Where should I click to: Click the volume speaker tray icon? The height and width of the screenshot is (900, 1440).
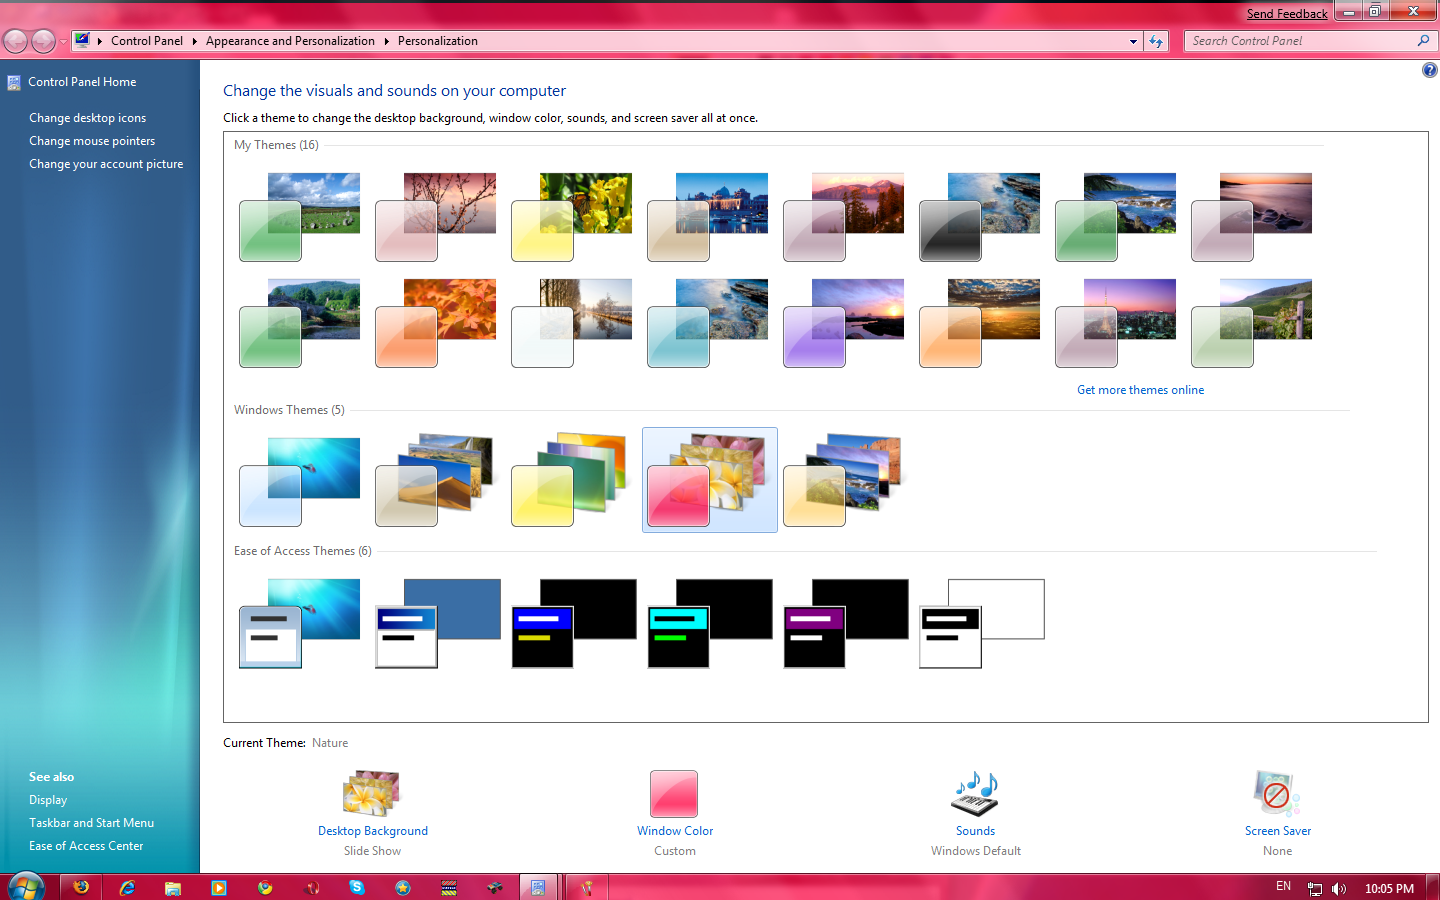[x=1339, y=888]
